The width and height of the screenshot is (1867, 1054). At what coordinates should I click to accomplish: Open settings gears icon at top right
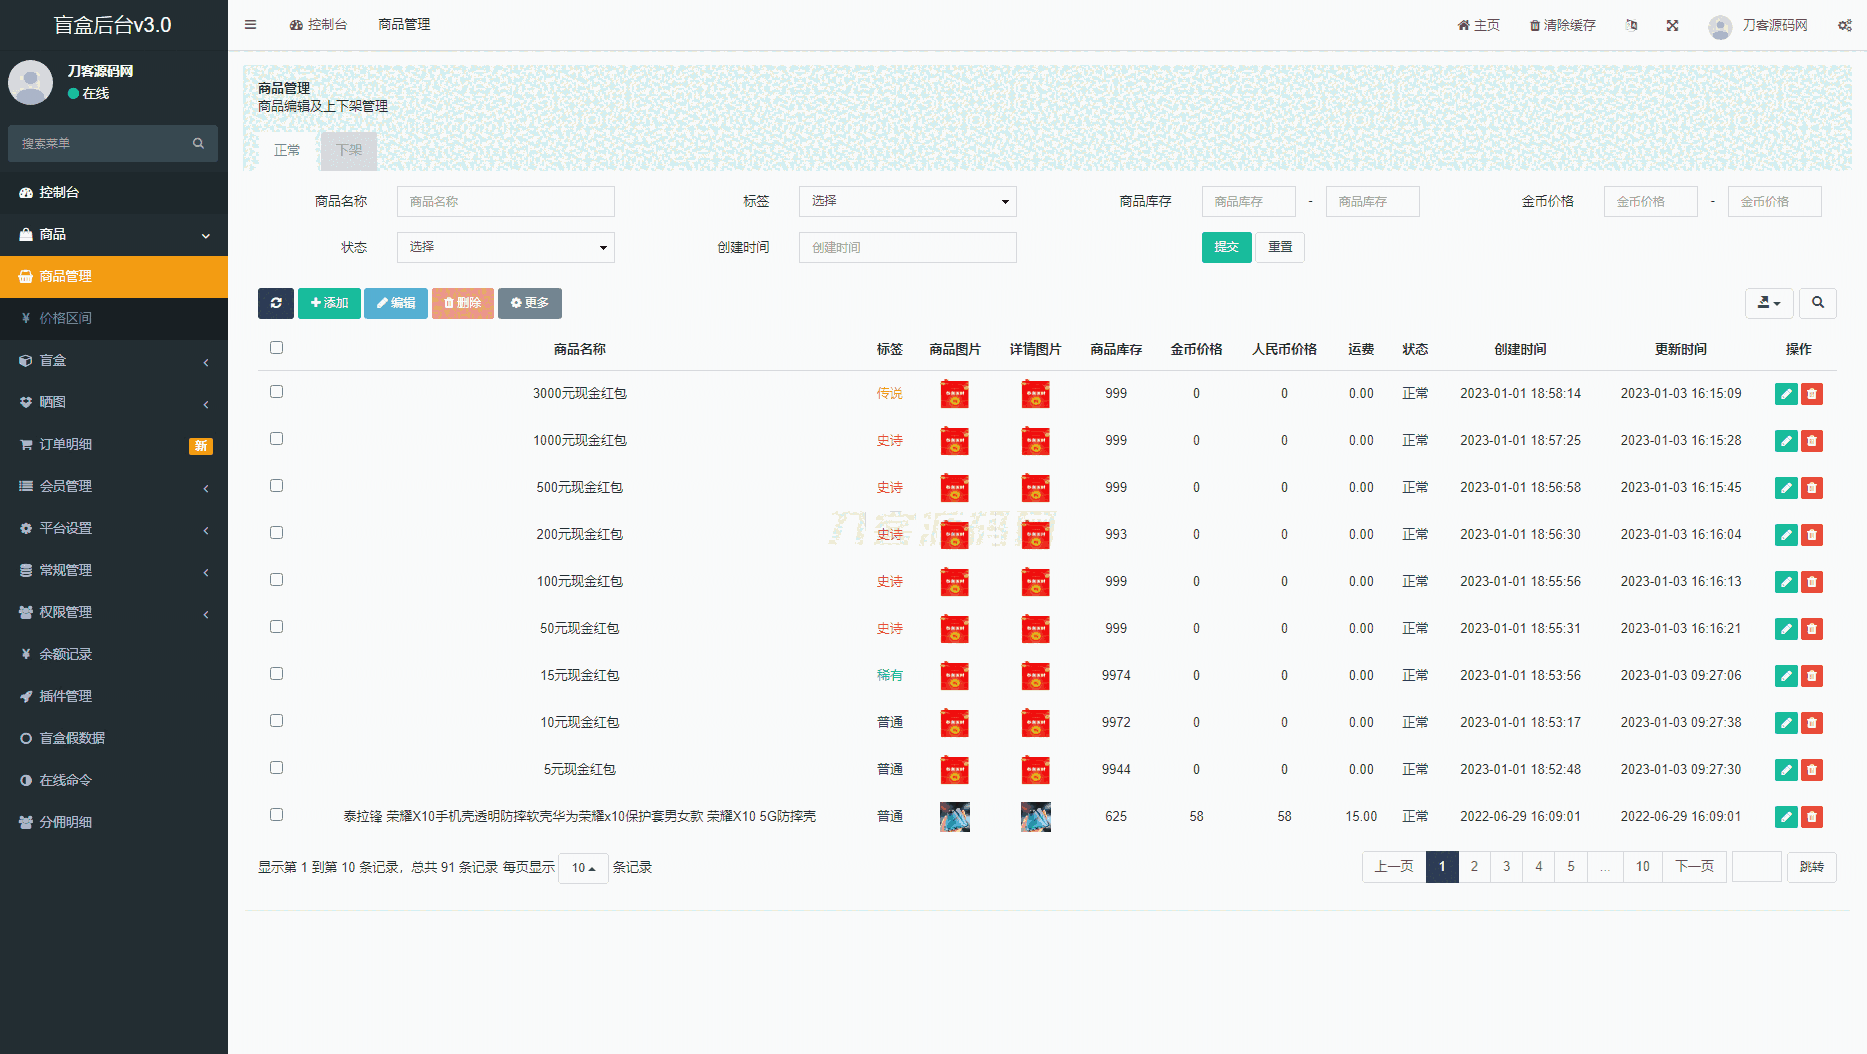coord(1844,25)
